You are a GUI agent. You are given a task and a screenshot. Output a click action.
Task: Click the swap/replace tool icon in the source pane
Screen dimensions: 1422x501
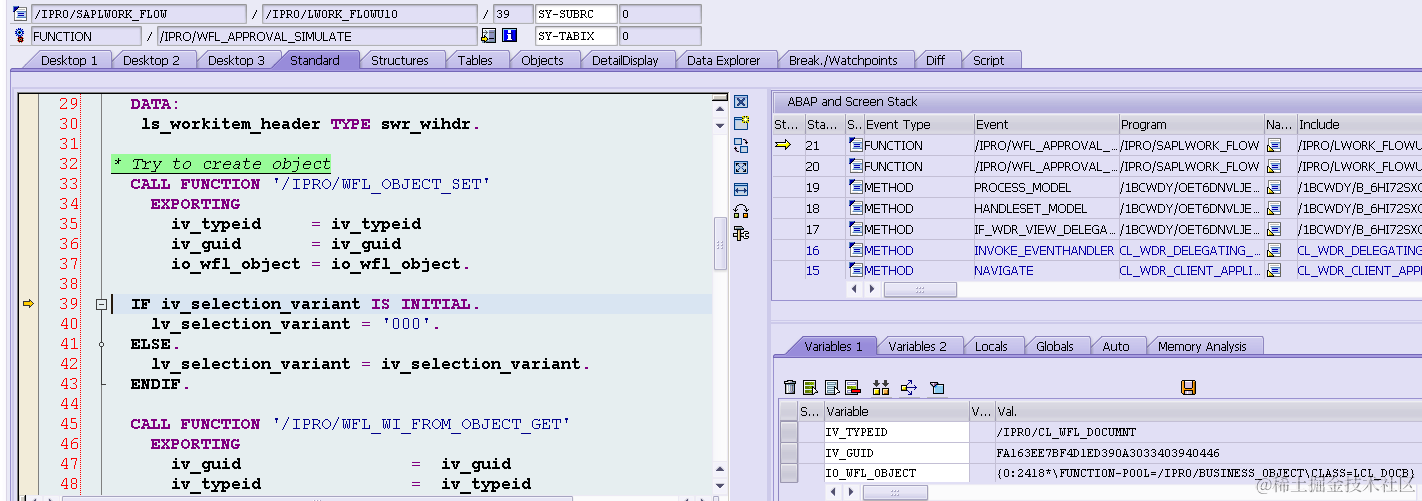(741, 145)
